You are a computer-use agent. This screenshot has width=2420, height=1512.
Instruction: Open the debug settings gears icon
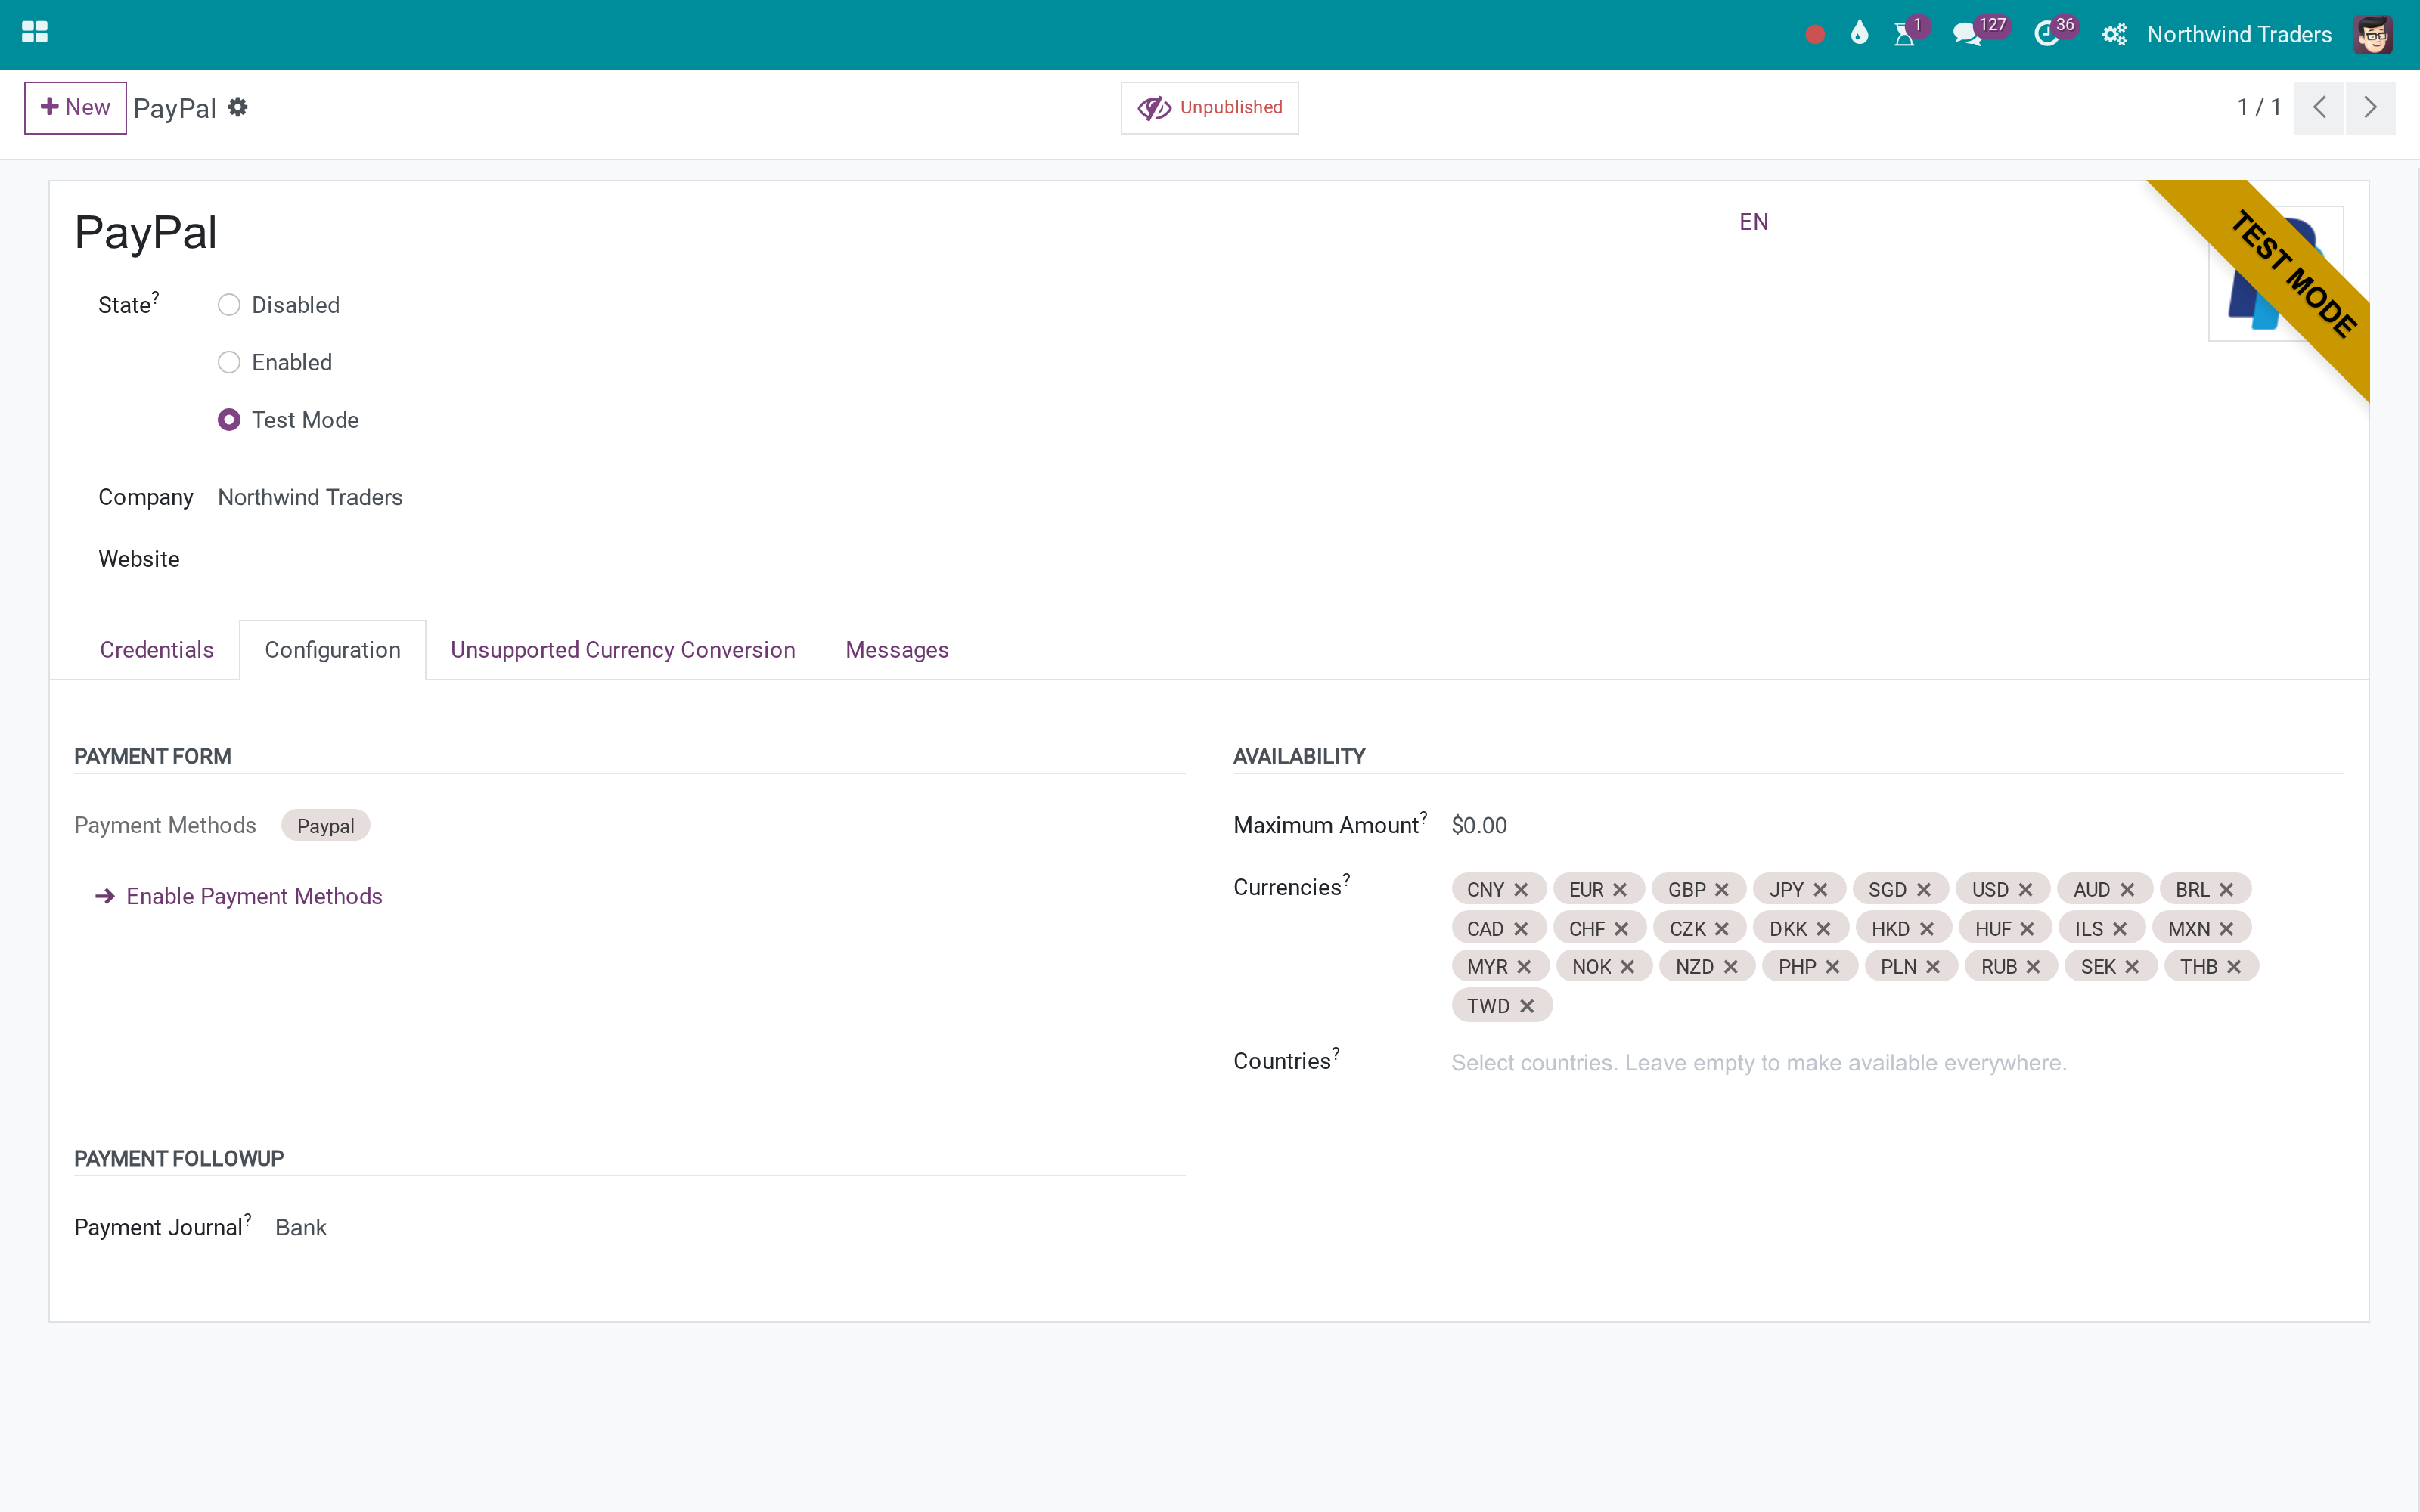[2114, 35]
